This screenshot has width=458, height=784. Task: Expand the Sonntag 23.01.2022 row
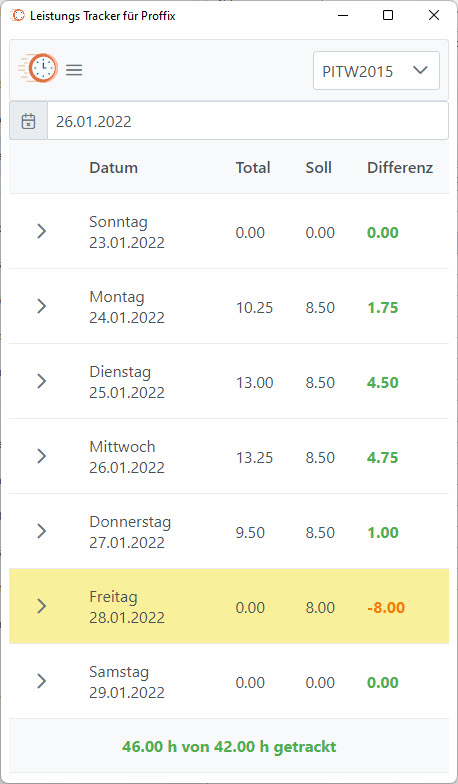click(42, 231)
